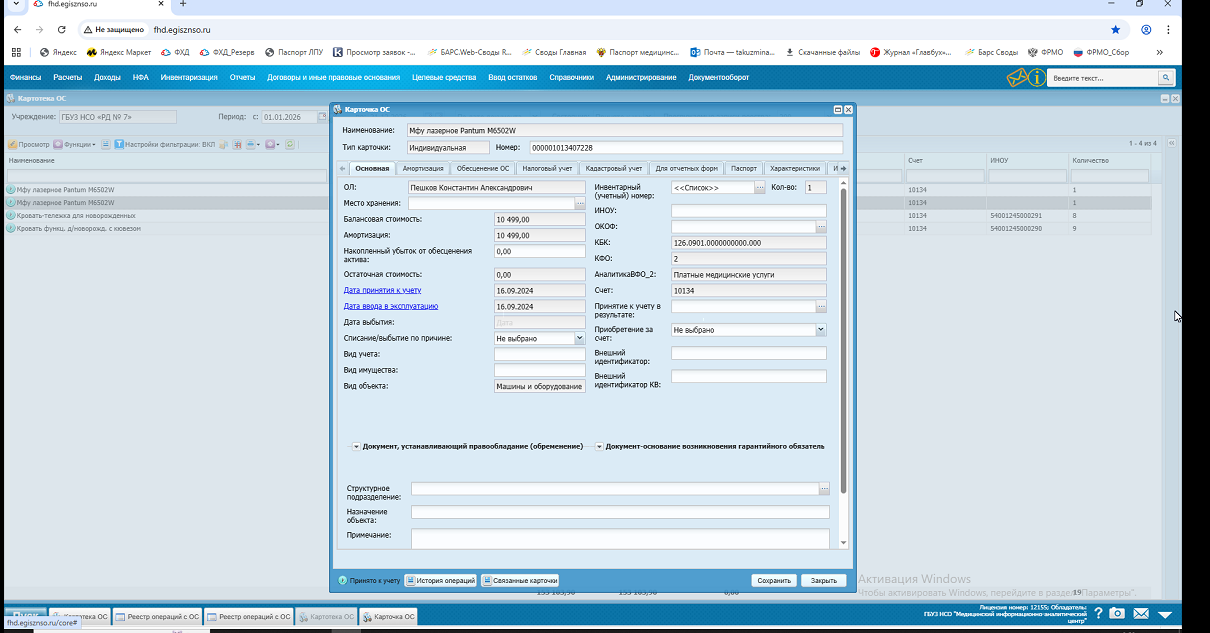The height and width of the screenshot is (633, 1210).
Task: Open the Приобретение за счет dropdown
Action: click(821, 329)
